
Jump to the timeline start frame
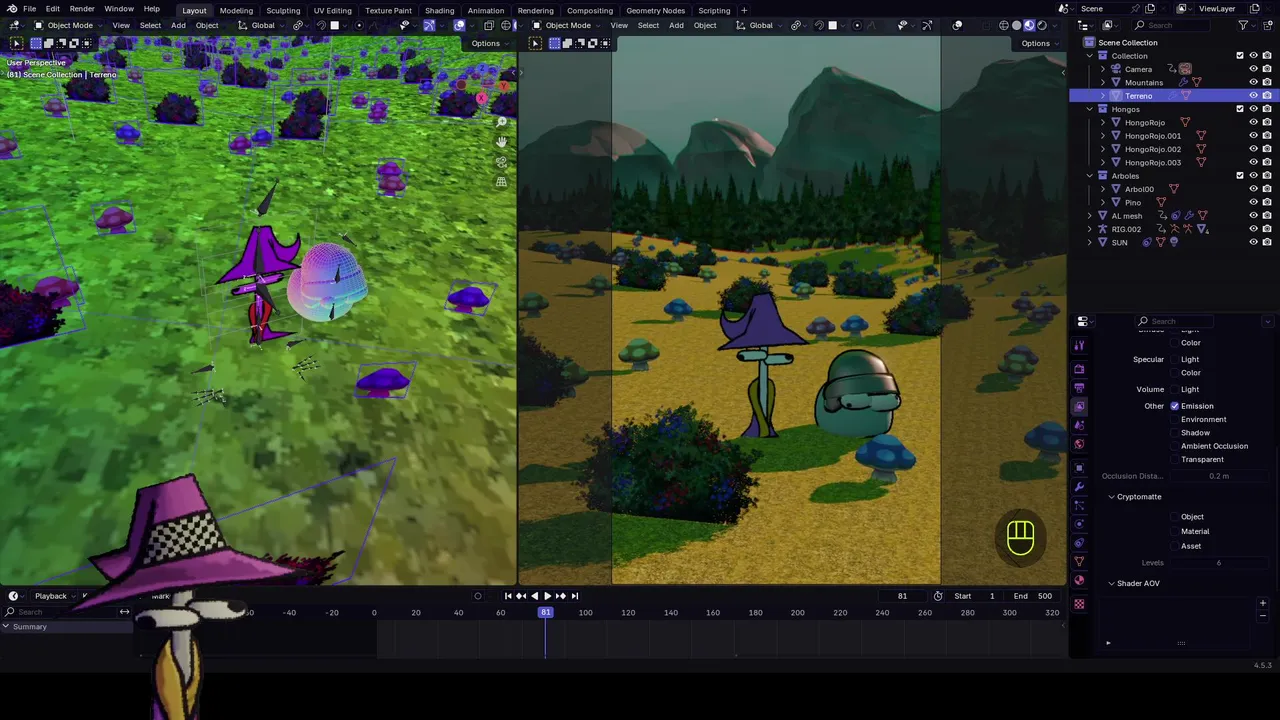point(508,596)
